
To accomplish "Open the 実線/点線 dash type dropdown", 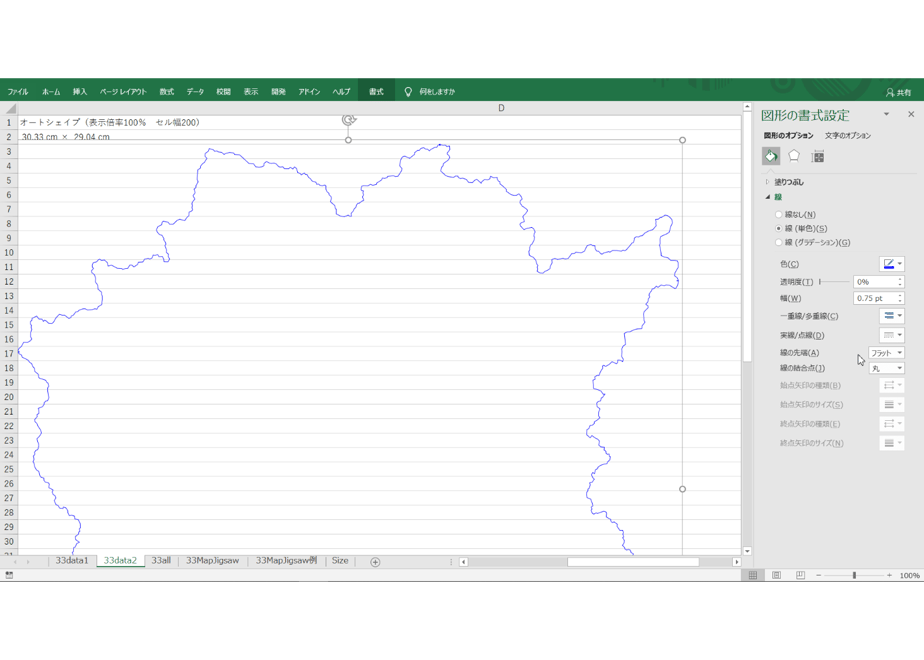I will [x=892, y=335].
